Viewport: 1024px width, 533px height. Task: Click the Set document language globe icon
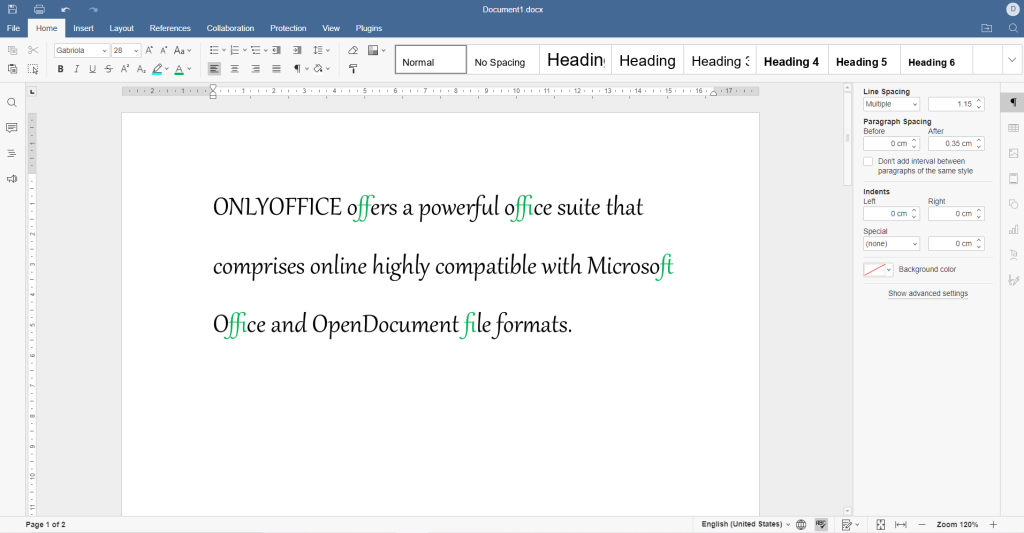click(801, 525)
